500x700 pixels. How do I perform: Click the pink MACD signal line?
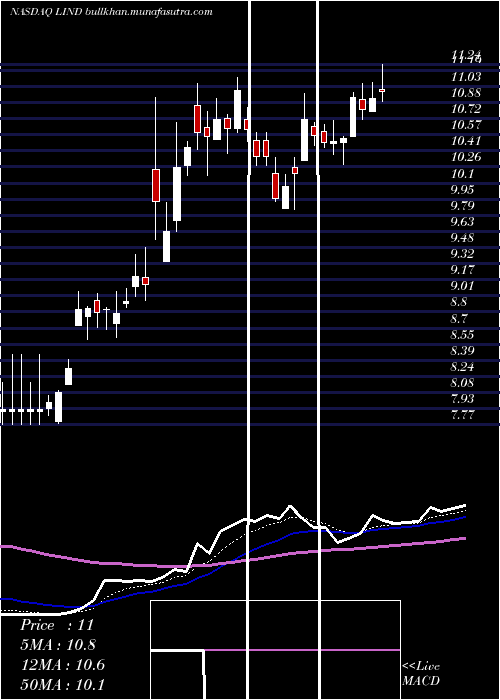tap(302, 650)
